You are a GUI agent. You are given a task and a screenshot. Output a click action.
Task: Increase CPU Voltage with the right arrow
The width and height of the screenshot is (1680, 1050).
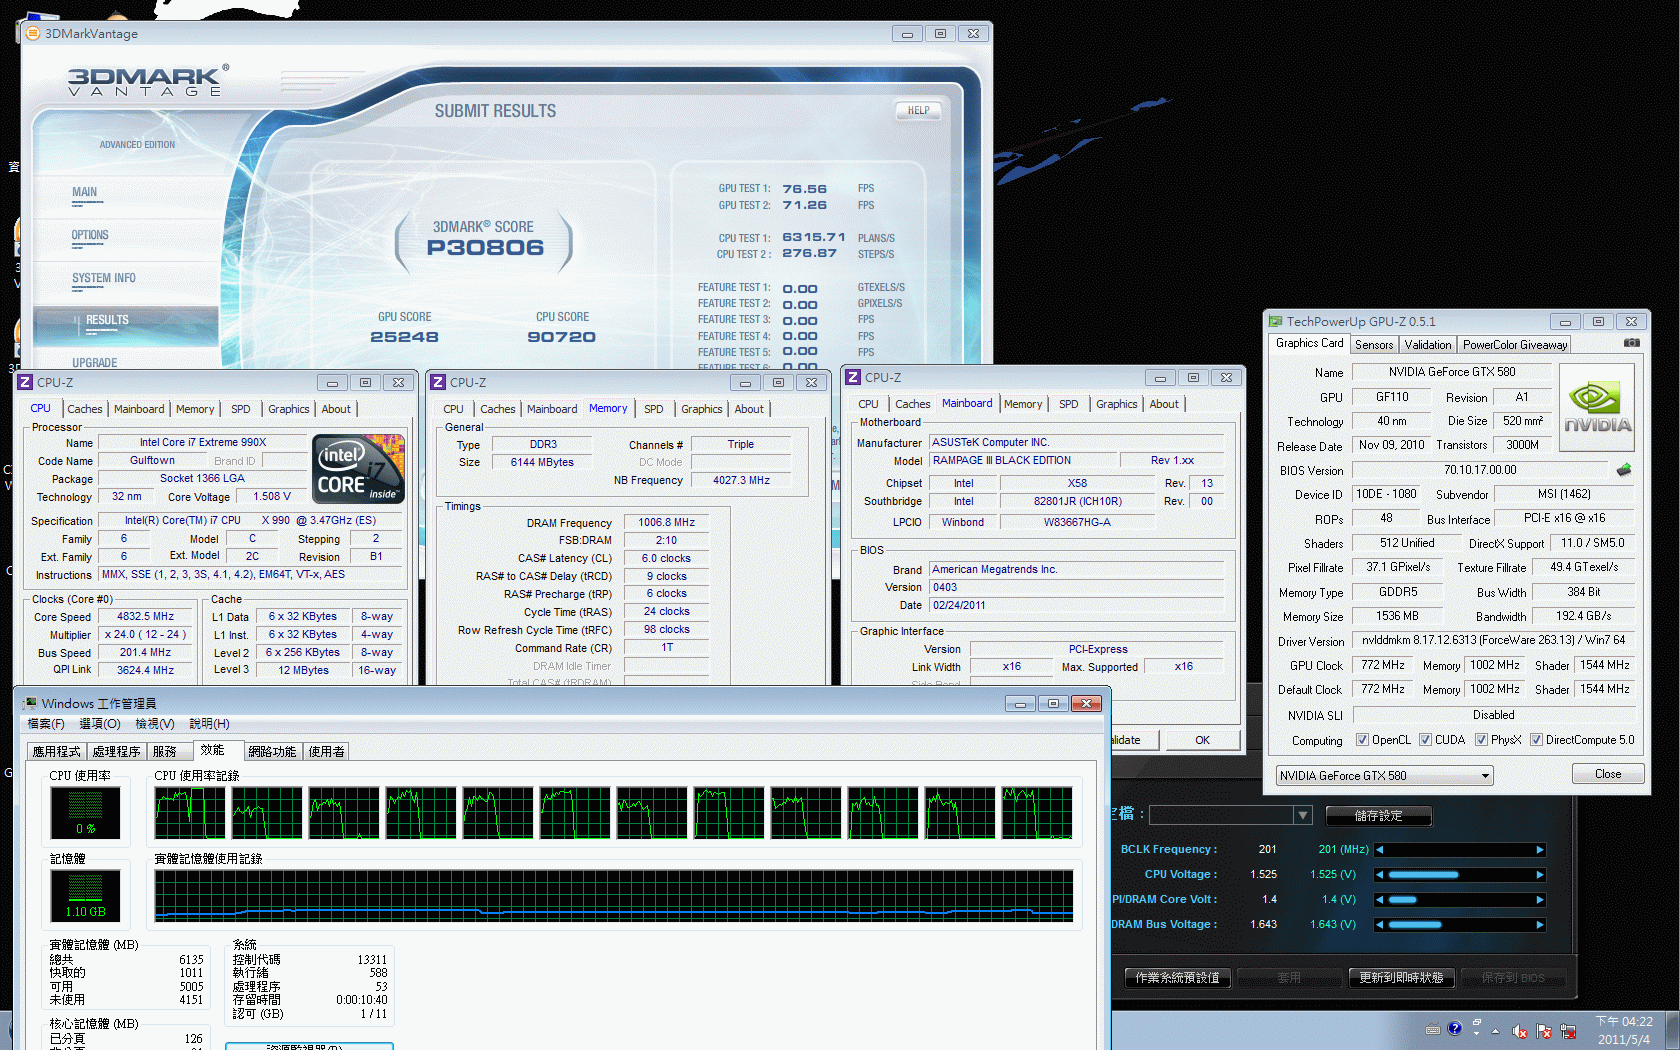pos(1540,875)
